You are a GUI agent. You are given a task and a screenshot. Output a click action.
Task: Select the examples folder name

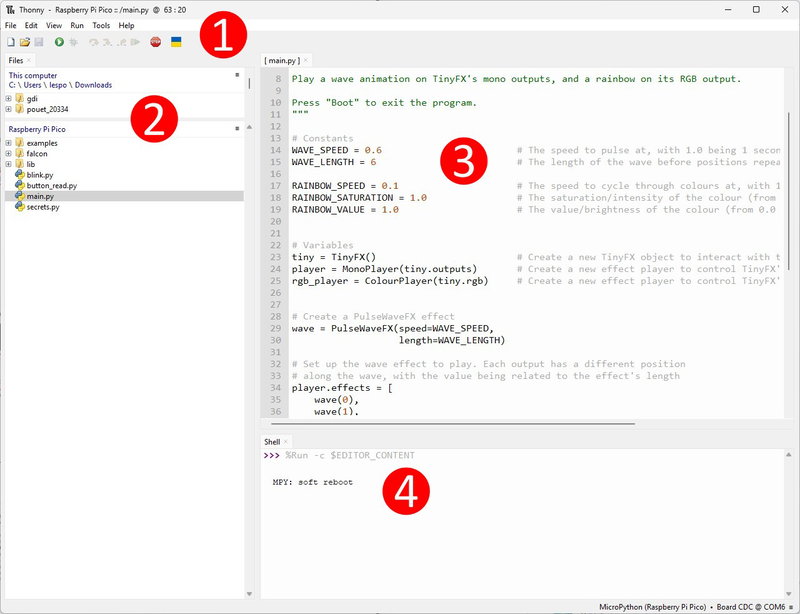tap(42, 143)
